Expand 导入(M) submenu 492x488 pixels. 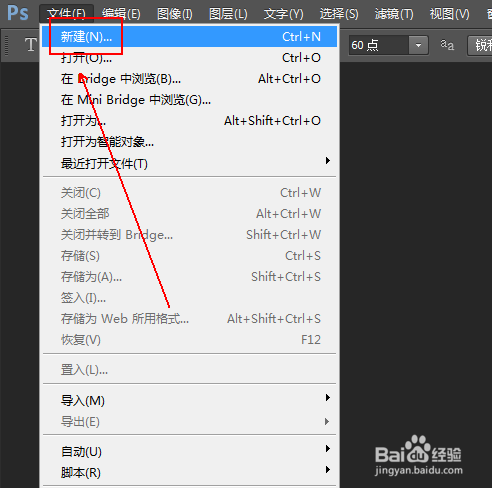coord(189,400)
